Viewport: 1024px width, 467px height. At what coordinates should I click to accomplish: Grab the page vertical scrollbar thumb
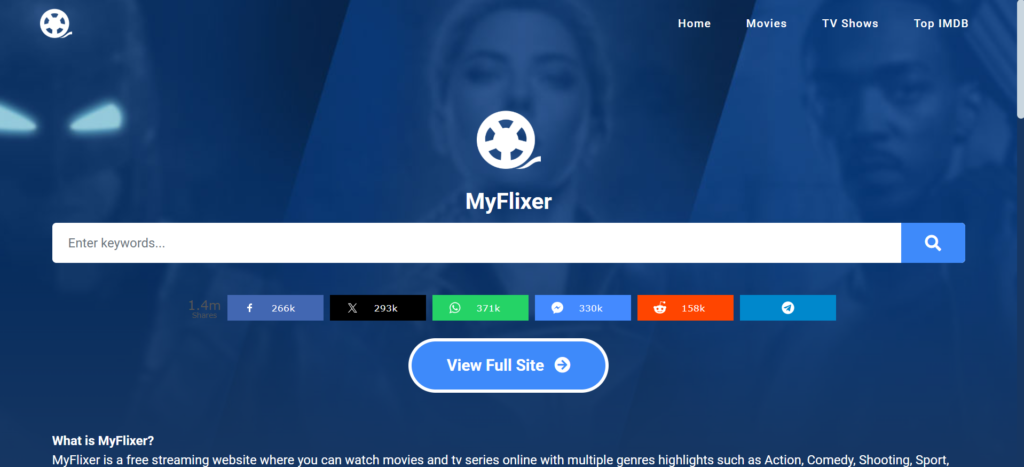[1020, 60]
